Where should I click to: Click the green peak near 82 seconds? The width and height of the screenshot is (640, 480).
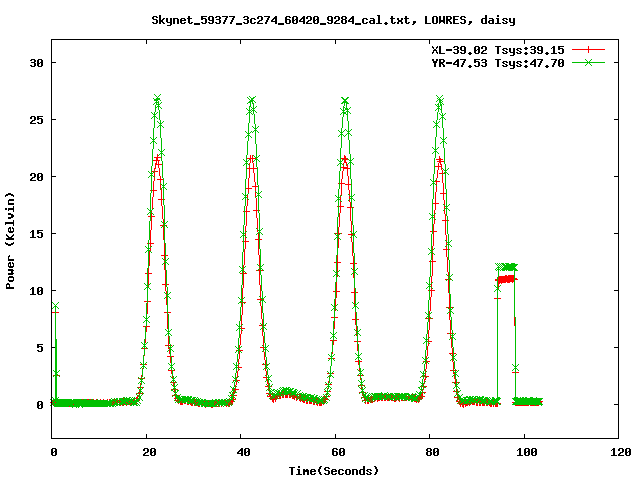[x=440, y=99]
